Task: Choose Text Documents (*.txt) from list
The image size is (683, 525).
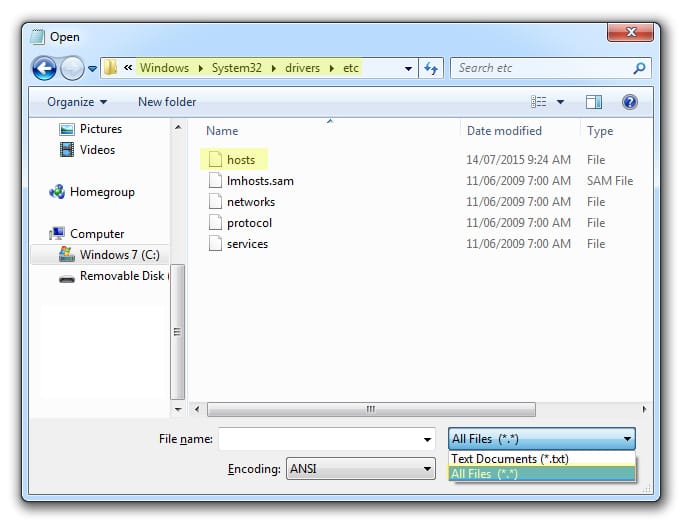Action: click(x=541, y=459)
